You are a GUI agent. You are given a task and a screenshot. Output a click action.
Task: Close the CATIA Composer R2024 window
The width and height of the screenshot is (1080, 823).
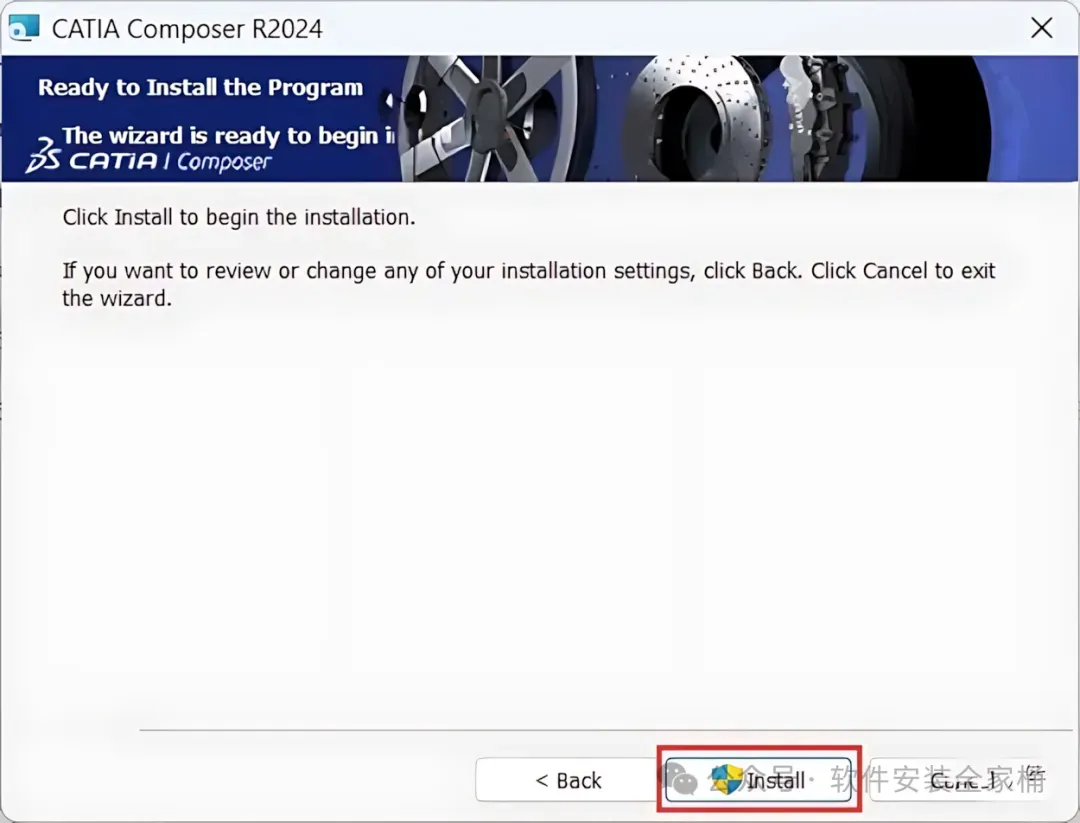click(x=1041, y=28)
